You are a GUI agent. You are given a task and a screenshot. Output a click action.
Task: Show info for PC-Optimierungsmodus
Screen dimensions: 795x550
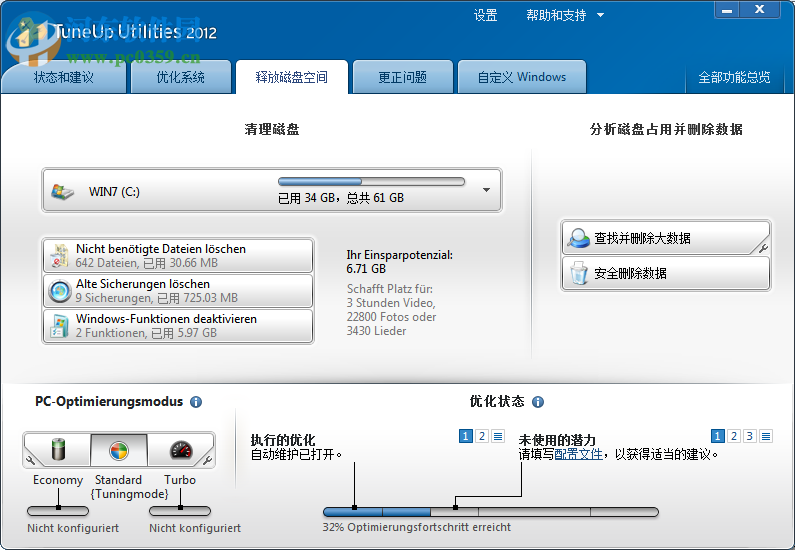point(196,402)
